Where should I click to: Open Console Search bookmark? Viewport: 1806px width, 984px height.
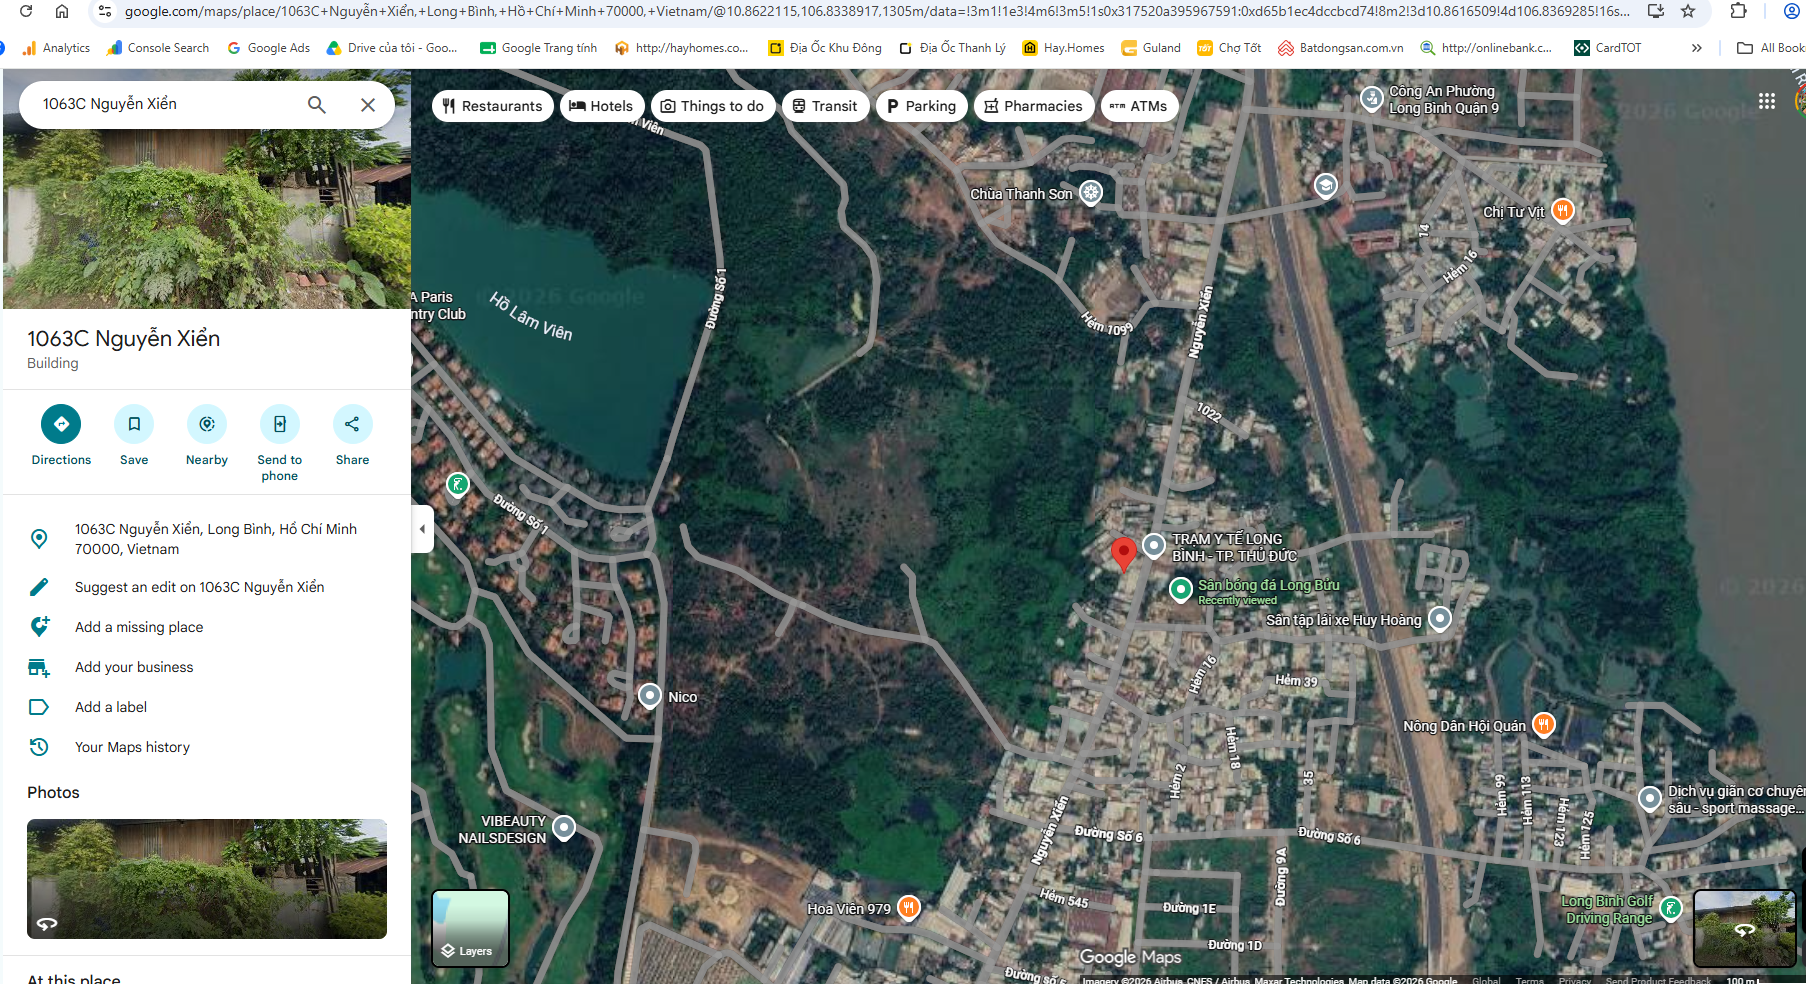point(158,48)
